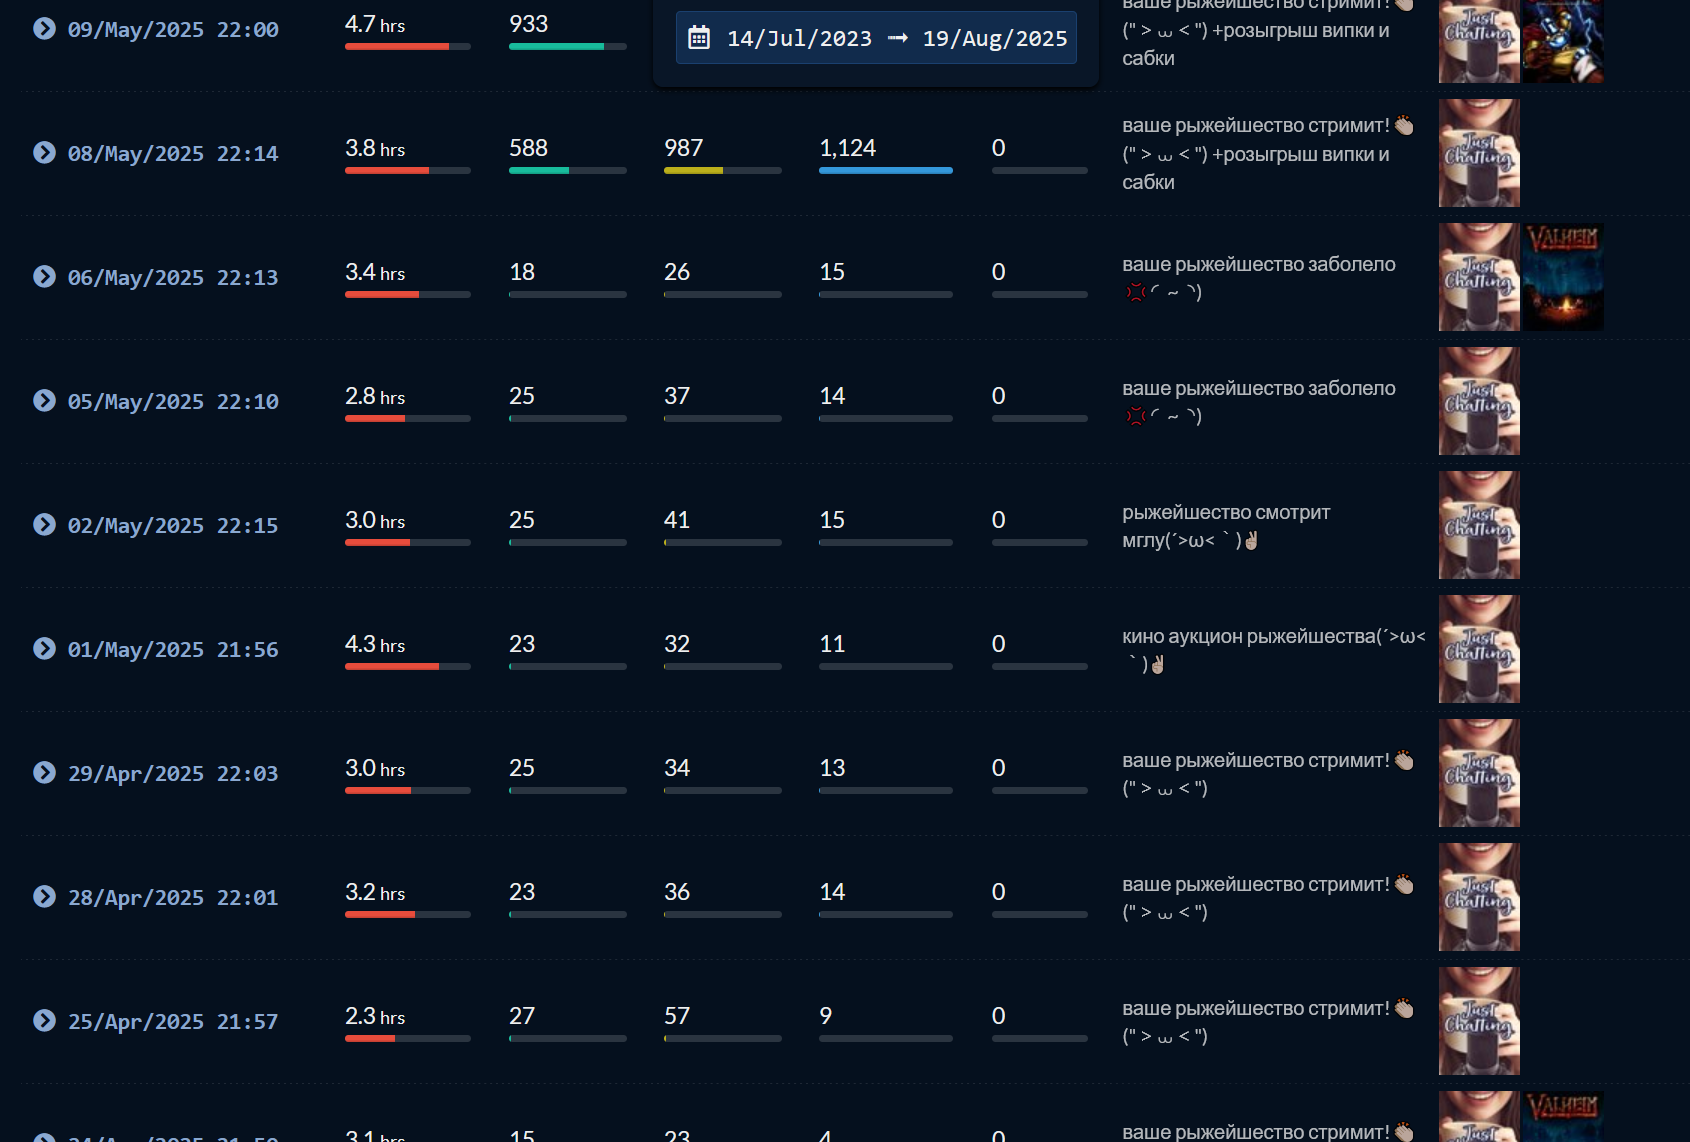Viewport: 1690px width, 1142px height.
Task: Click Just Chatting thumbnail on 02/May/2025 row
Action: point(1479,525)
